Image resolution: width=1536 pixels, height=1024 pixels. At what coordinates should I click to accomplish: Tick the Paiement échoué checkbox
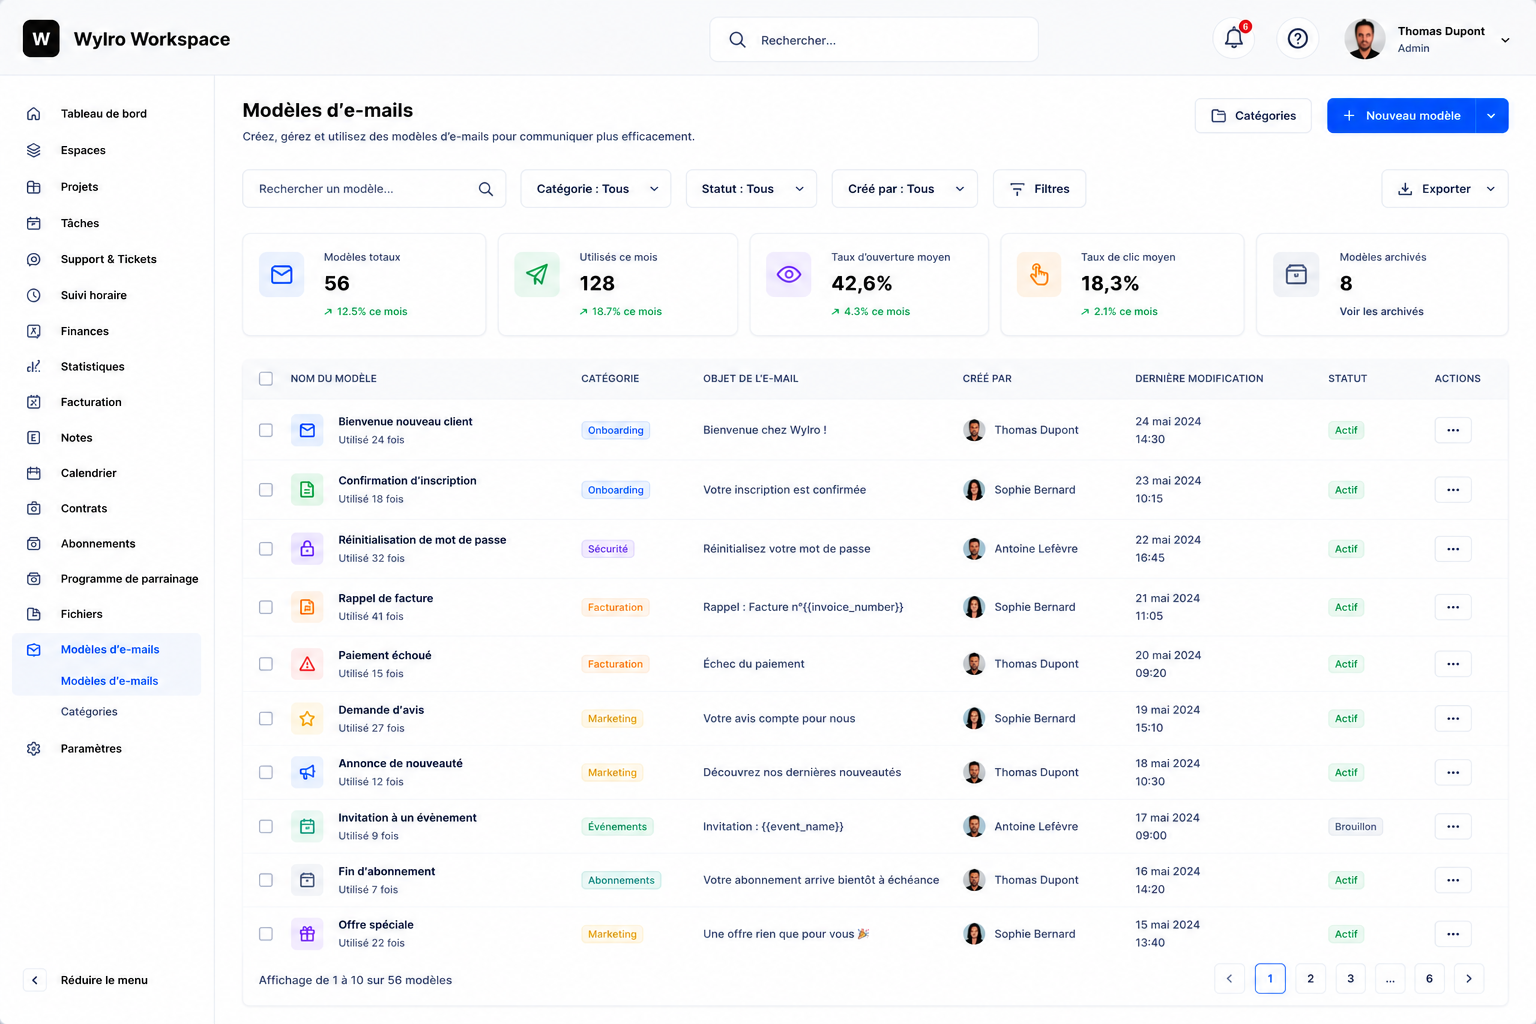pos(266,664)
